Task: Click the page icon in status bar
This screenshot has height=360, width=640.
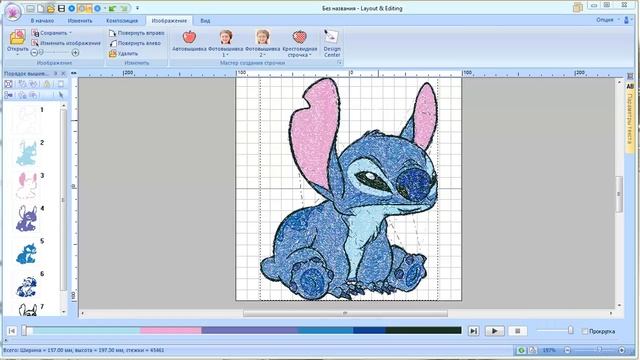Action: pos(533,350)
